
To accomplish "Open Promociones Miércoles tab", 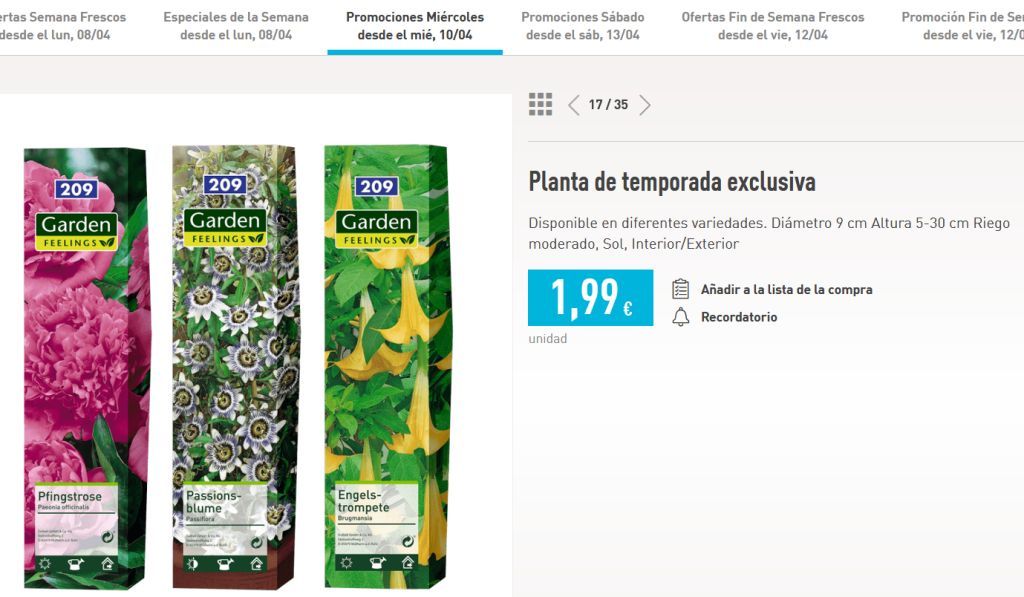I will 415,26.
